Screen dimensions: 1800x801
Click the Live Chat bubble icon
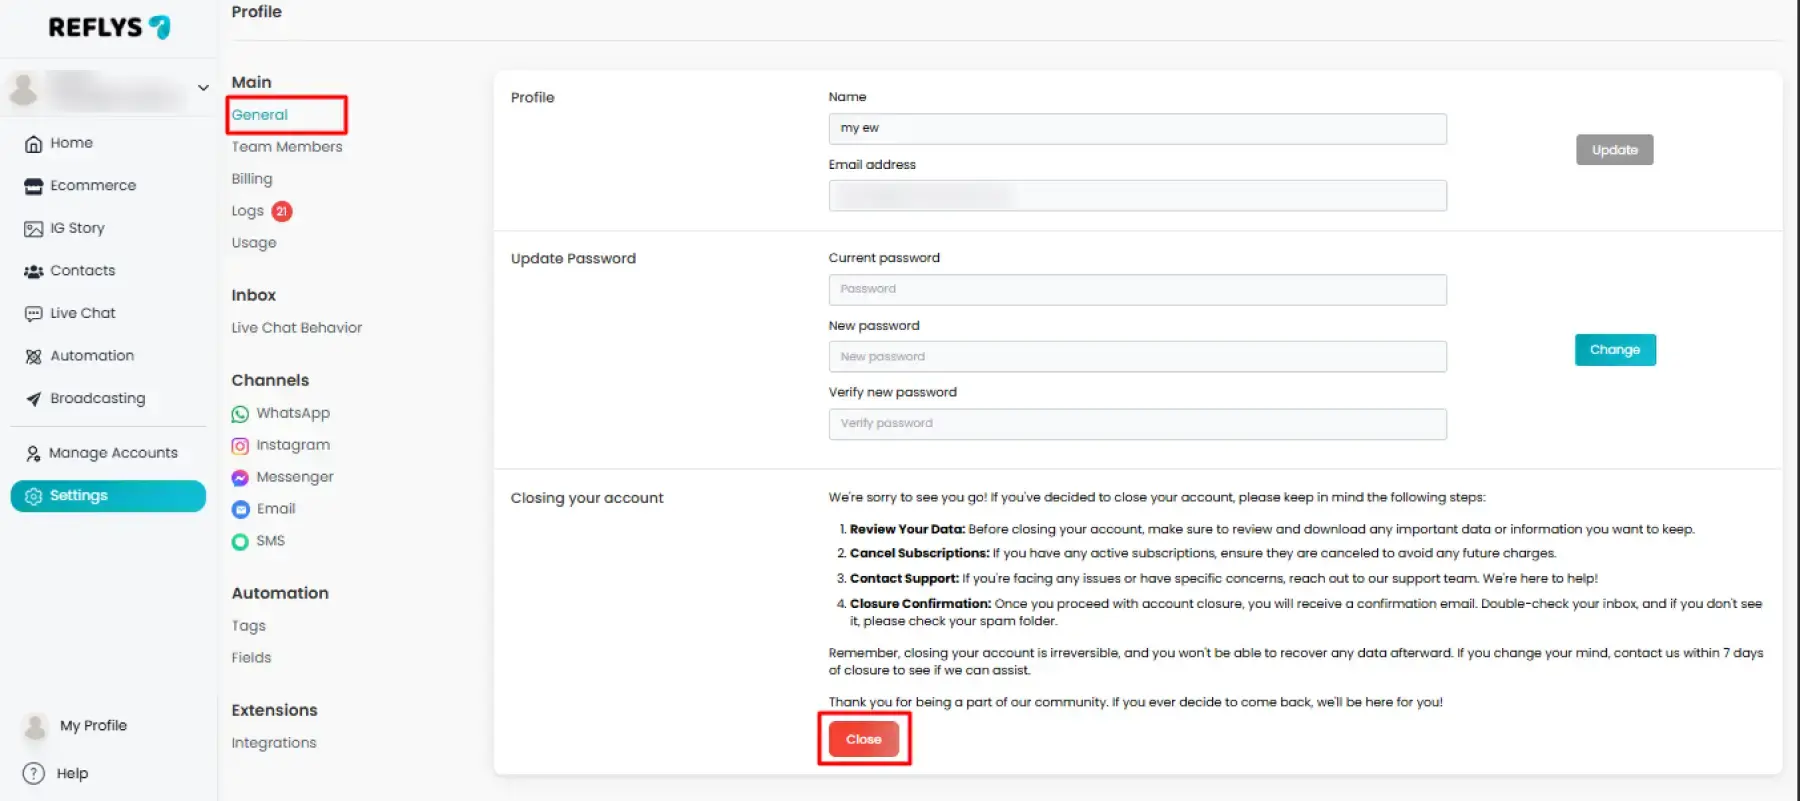click(x=33, y=314)
